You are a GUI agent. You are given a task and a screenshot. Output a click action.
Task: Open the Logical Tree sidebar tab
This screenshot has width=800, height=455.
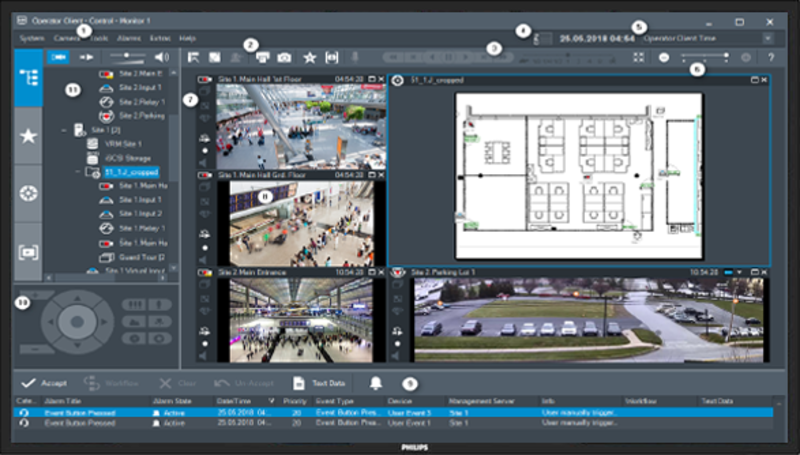pyautogui.click(x=28, y=79)
